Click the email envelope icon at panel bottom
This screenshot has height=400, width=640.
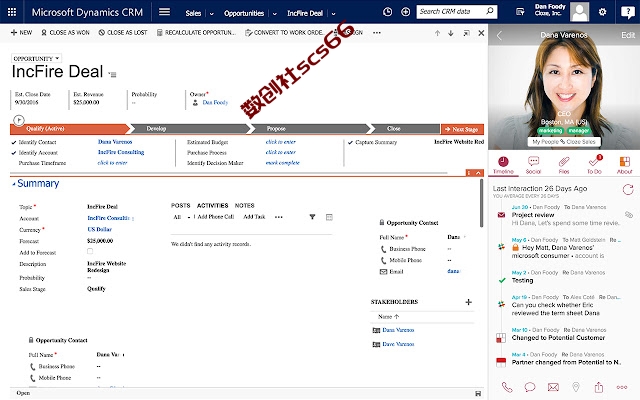(x=553, y=387)
